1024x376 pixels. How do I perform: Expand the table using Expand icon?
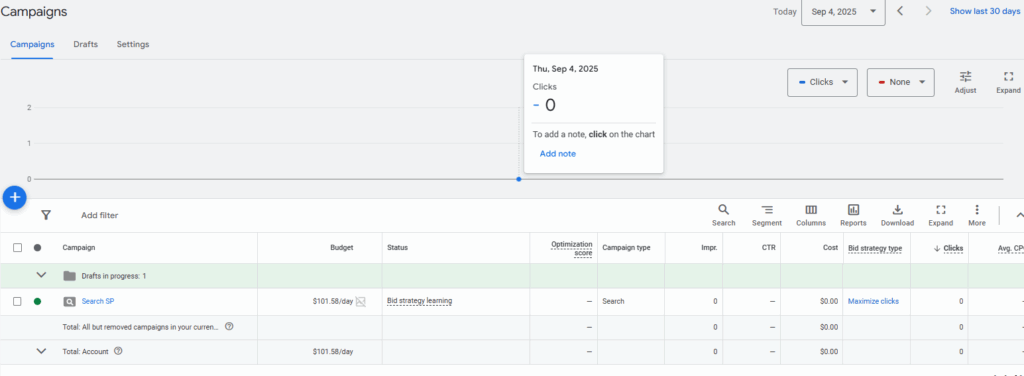(940, 215)
